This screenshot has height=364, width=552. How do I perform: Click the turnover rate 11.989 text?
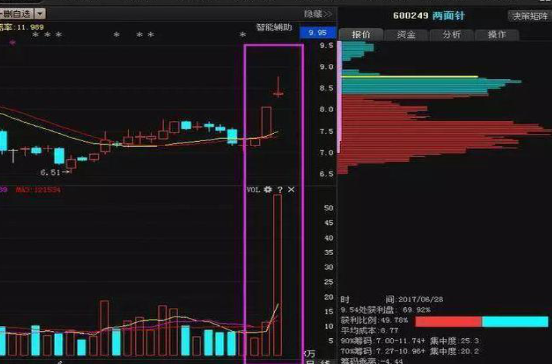click(x=22, y=27)
